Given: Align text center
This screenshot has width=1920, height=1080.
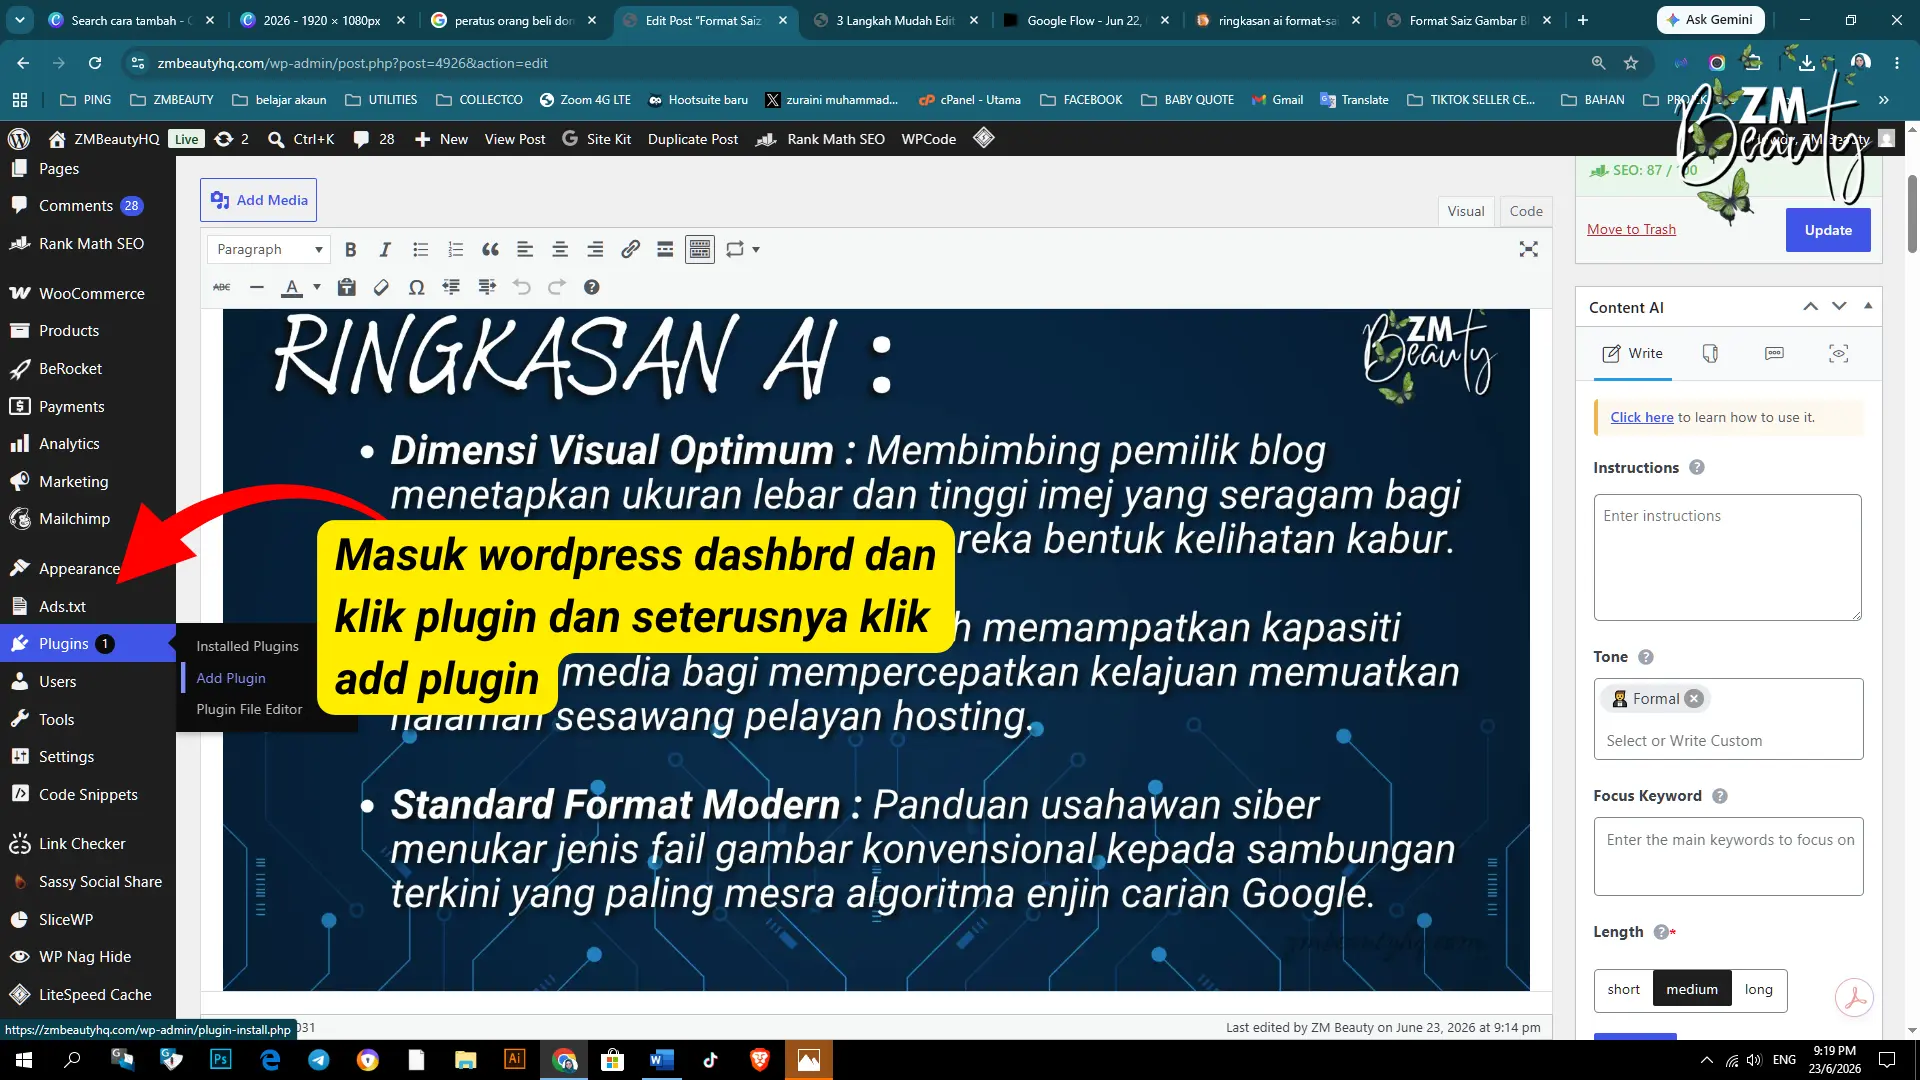Looking at the screenshot, I should click(560, 250).
